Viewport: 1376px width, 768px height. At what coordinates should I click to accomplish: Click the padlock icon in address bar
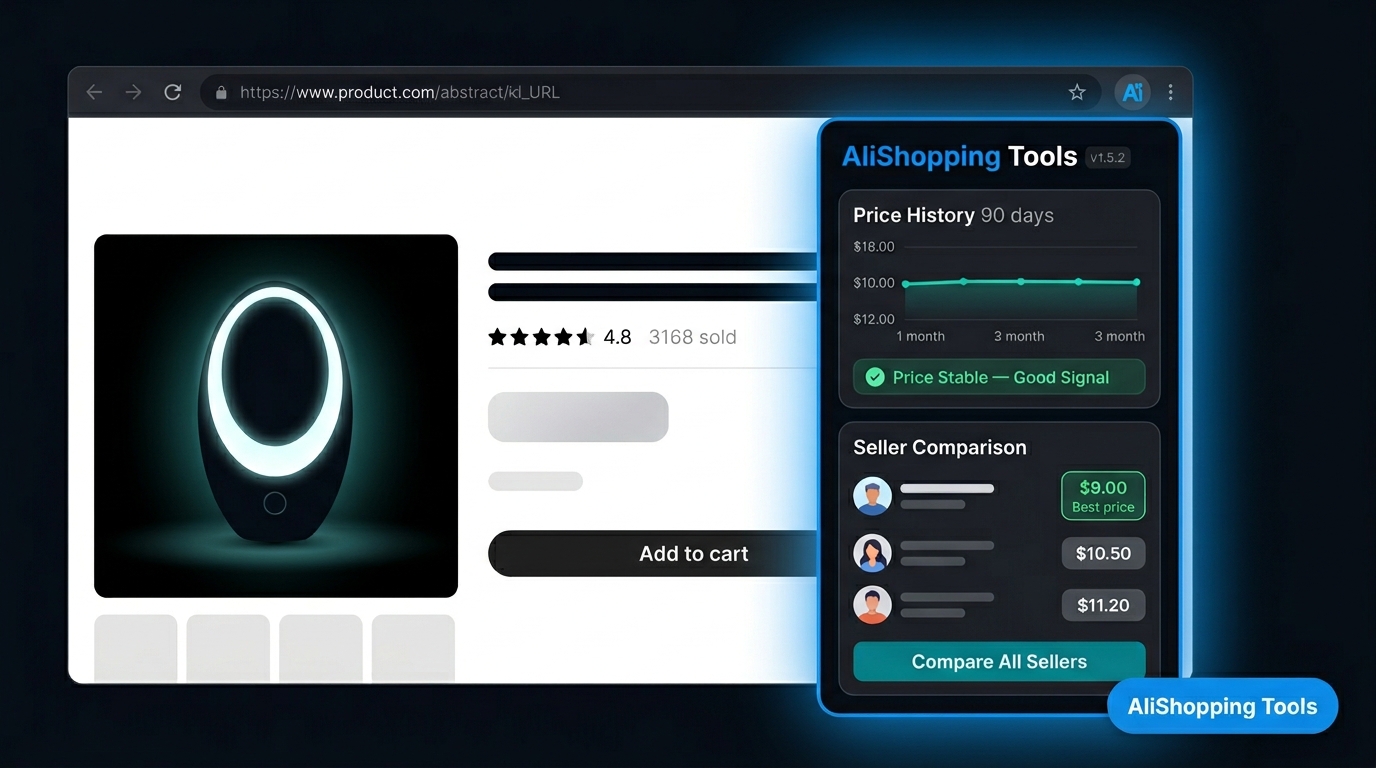(x=221, y=92)
